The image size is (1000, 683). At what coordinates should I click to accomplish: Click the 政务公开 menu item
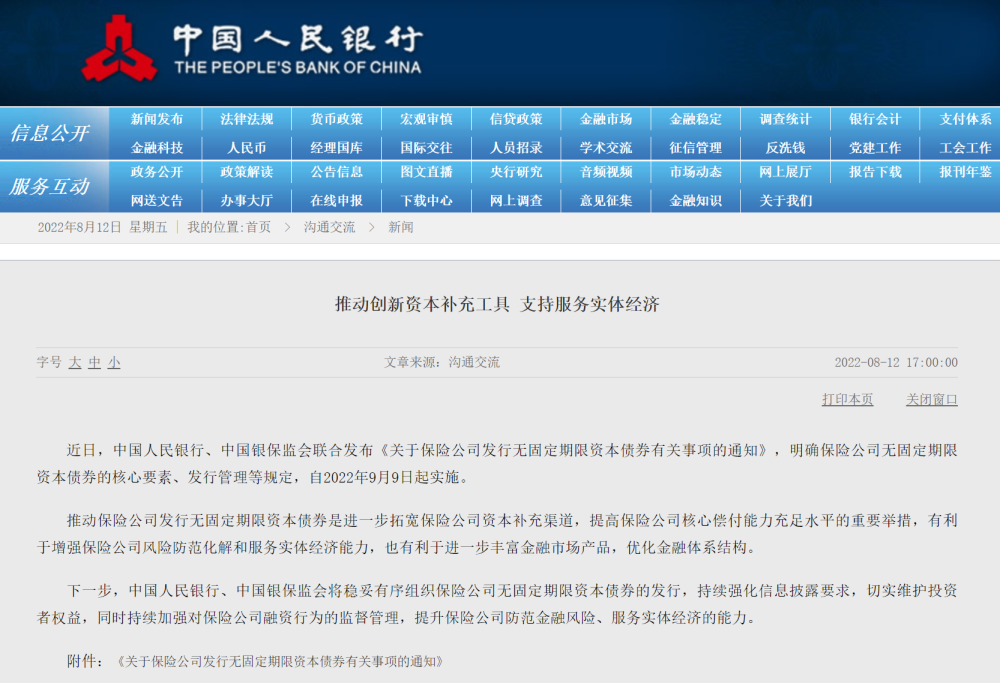click(157, 172)
